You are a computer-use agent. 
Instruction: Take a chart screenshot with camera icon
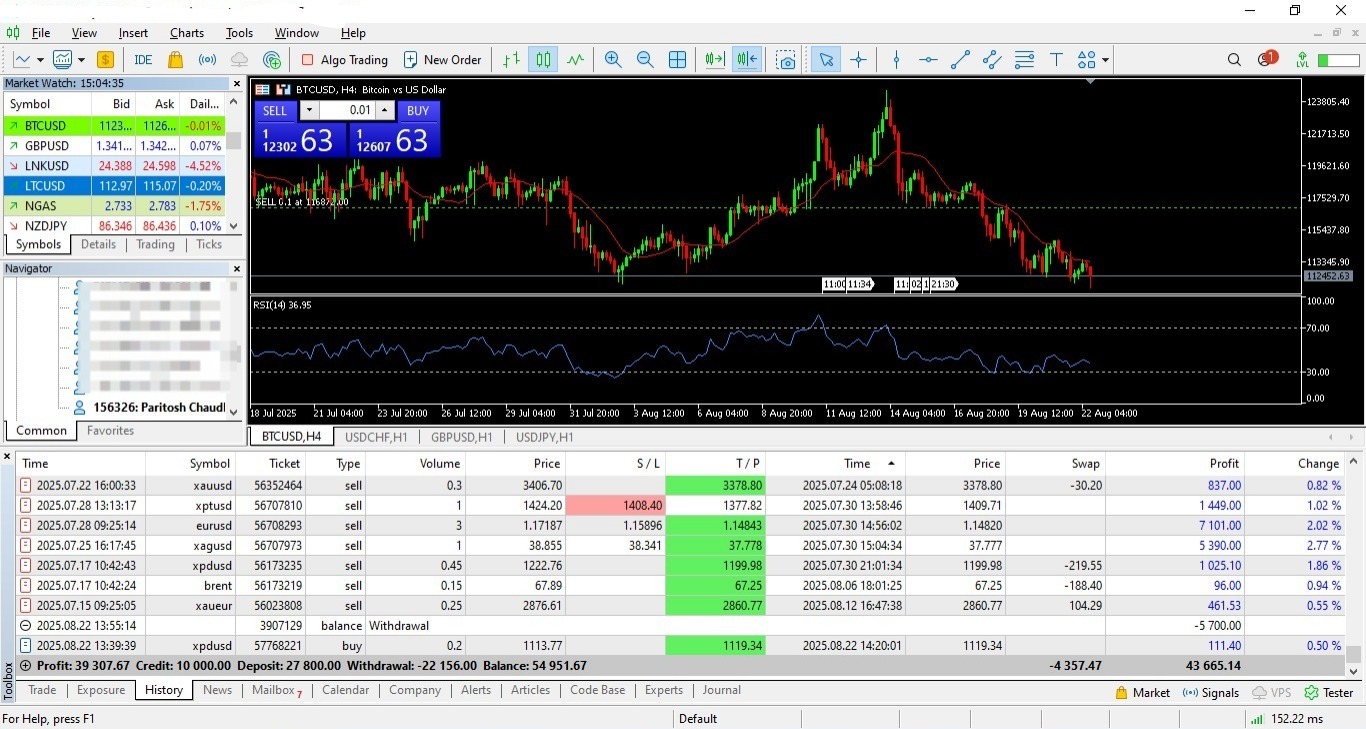click(787, 60)
